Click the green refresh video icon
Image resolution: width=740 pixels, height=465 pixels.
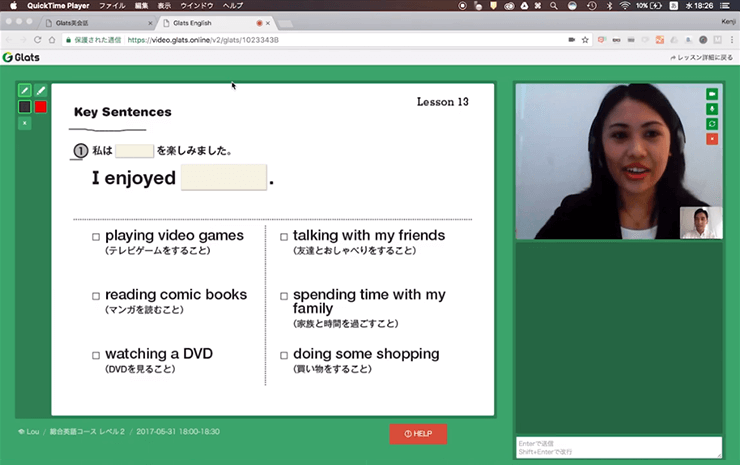[x=712, y=123]
